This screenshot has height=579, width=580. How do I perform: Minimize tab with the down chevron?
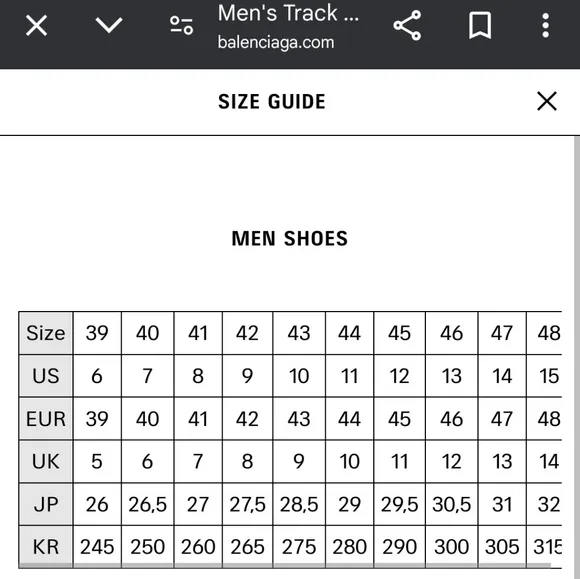click(x=109, y=25)
